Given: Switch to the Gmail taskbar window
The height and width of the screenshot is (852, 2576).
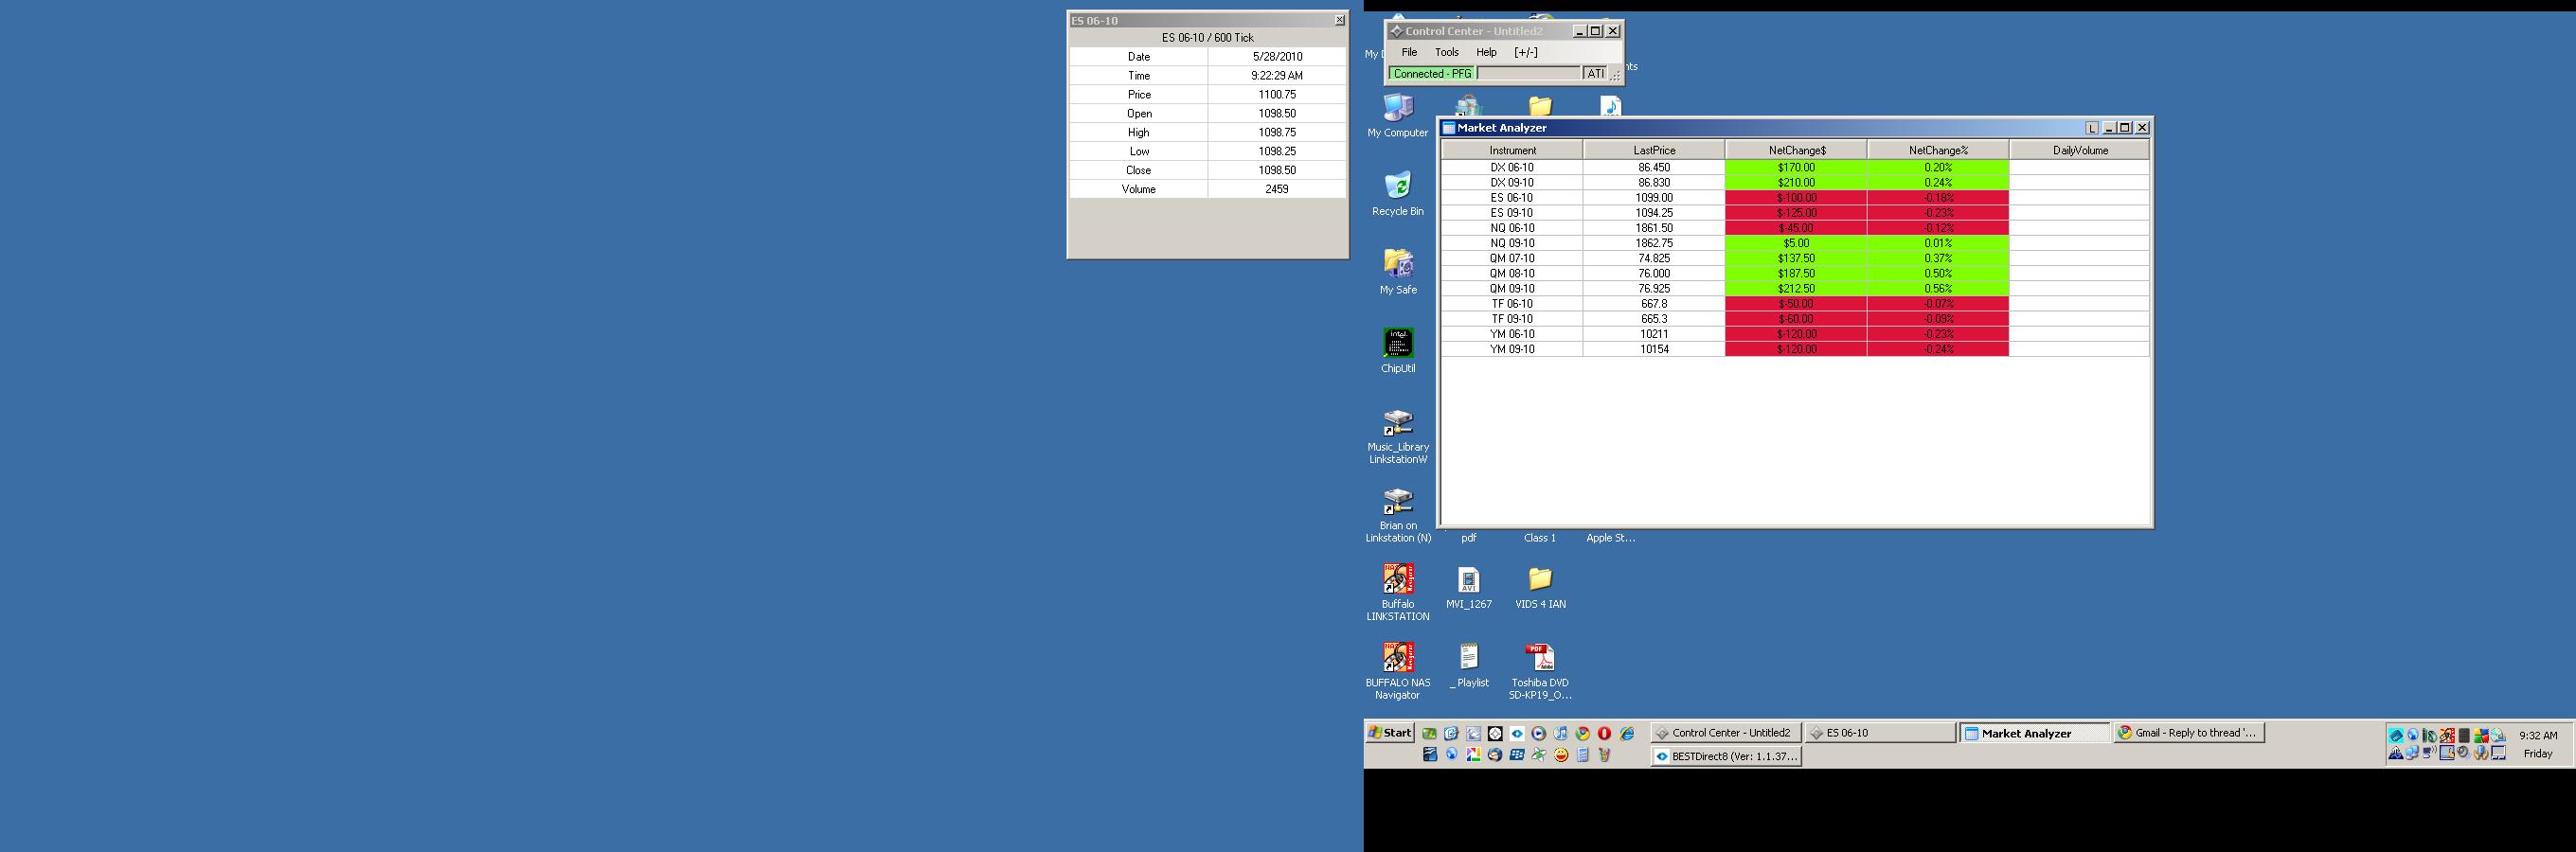Looking at the screenshot, I should [2187, 733].
